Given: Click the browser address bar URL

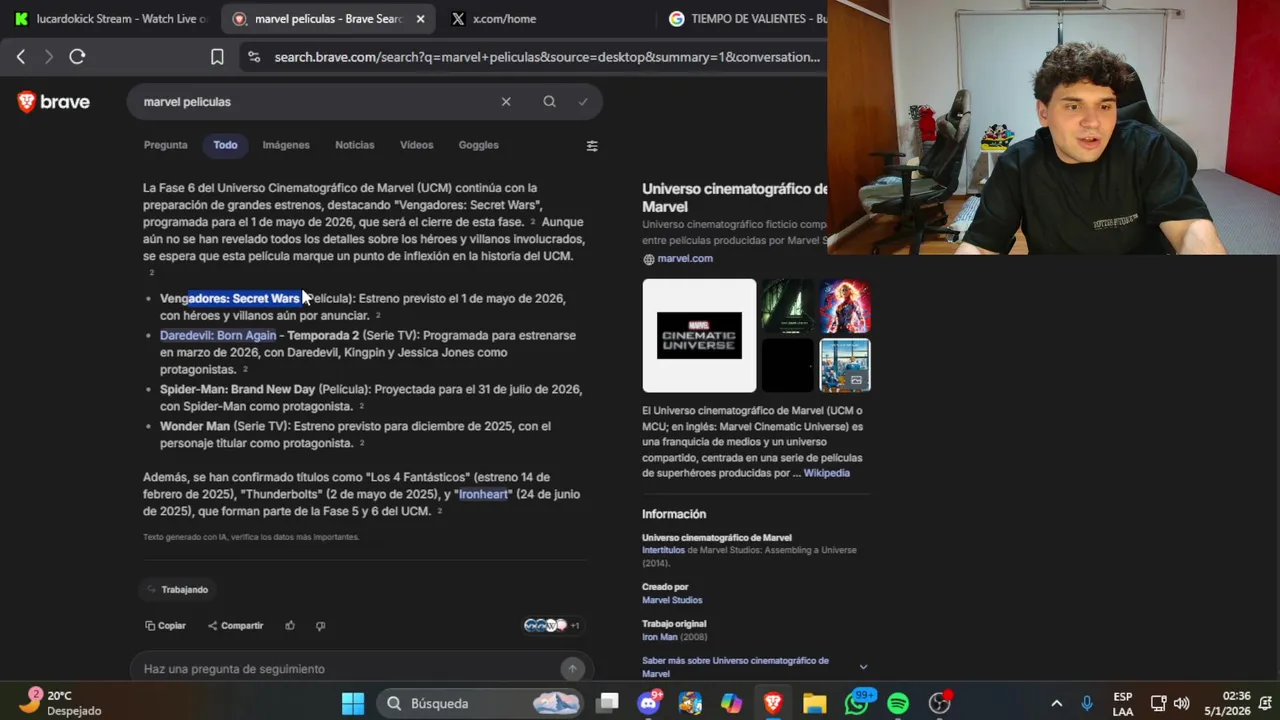Looking at the screenshot, I should click(547, 57).
